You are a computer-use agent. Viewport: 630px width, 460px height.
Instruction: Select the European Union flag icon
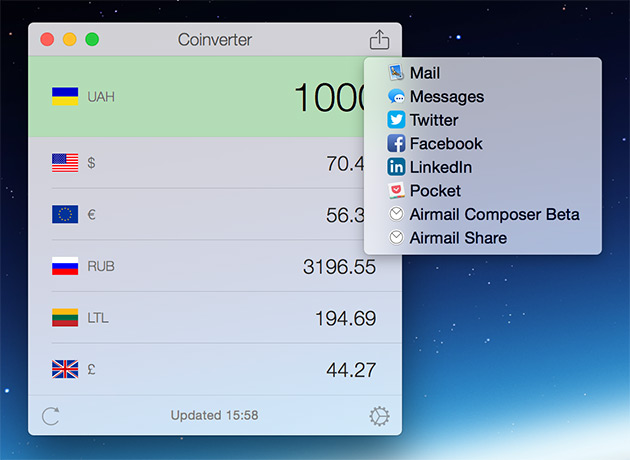[65, 215]
